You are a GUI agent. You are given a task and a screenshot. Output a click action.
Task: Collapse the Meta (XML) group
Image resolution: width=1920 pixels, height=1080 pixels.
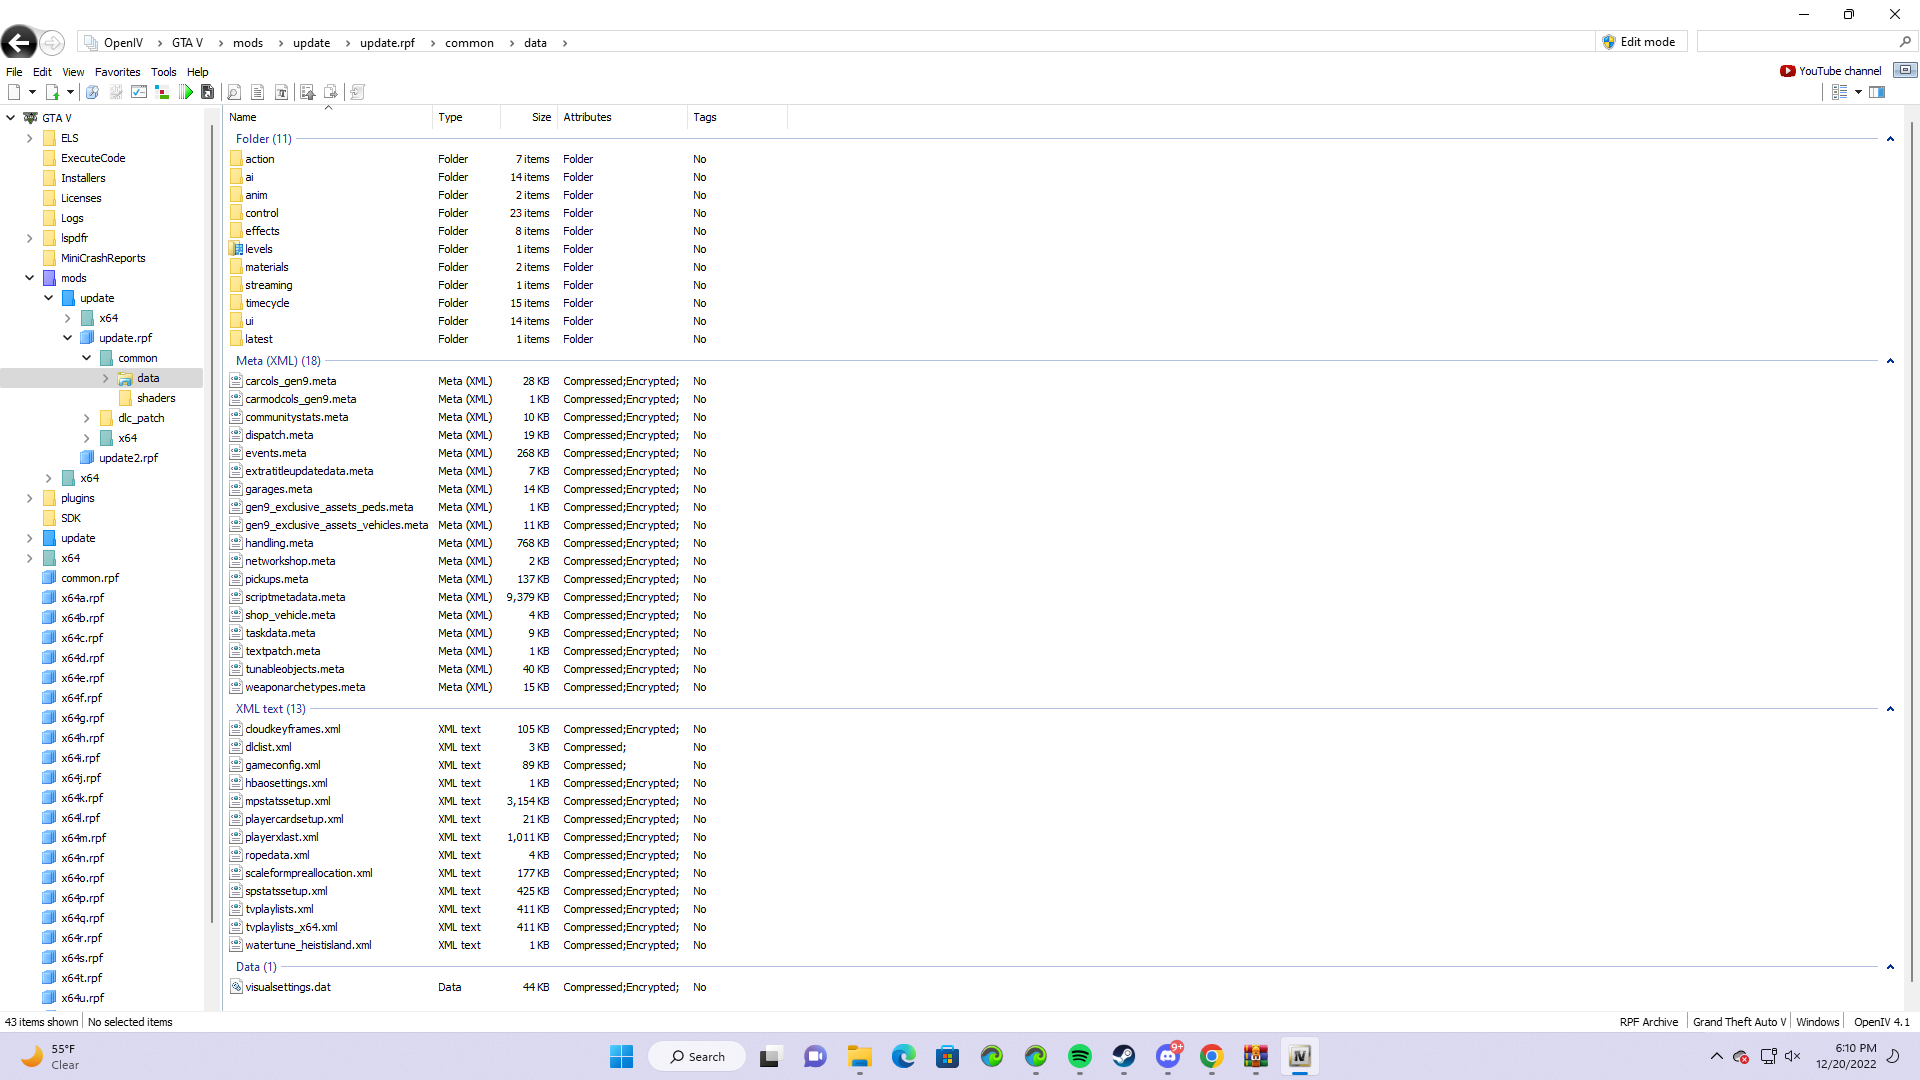pyautogui.click(x=1890, y=361)
